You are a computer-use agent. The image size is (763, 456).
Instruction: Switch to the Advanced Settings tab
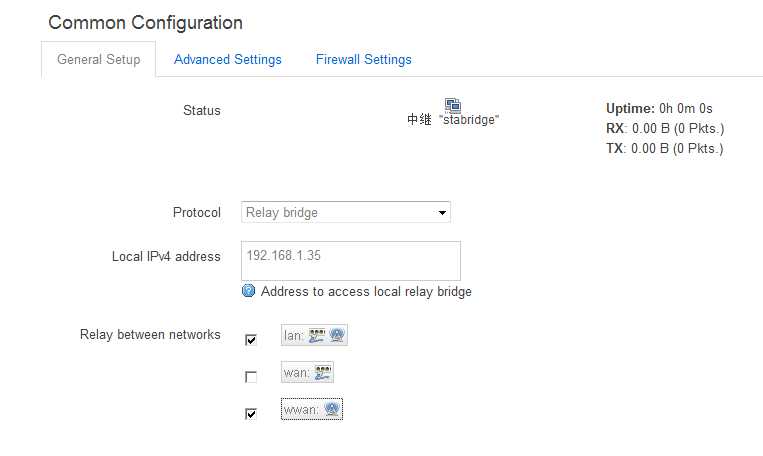tap(228, 59)
